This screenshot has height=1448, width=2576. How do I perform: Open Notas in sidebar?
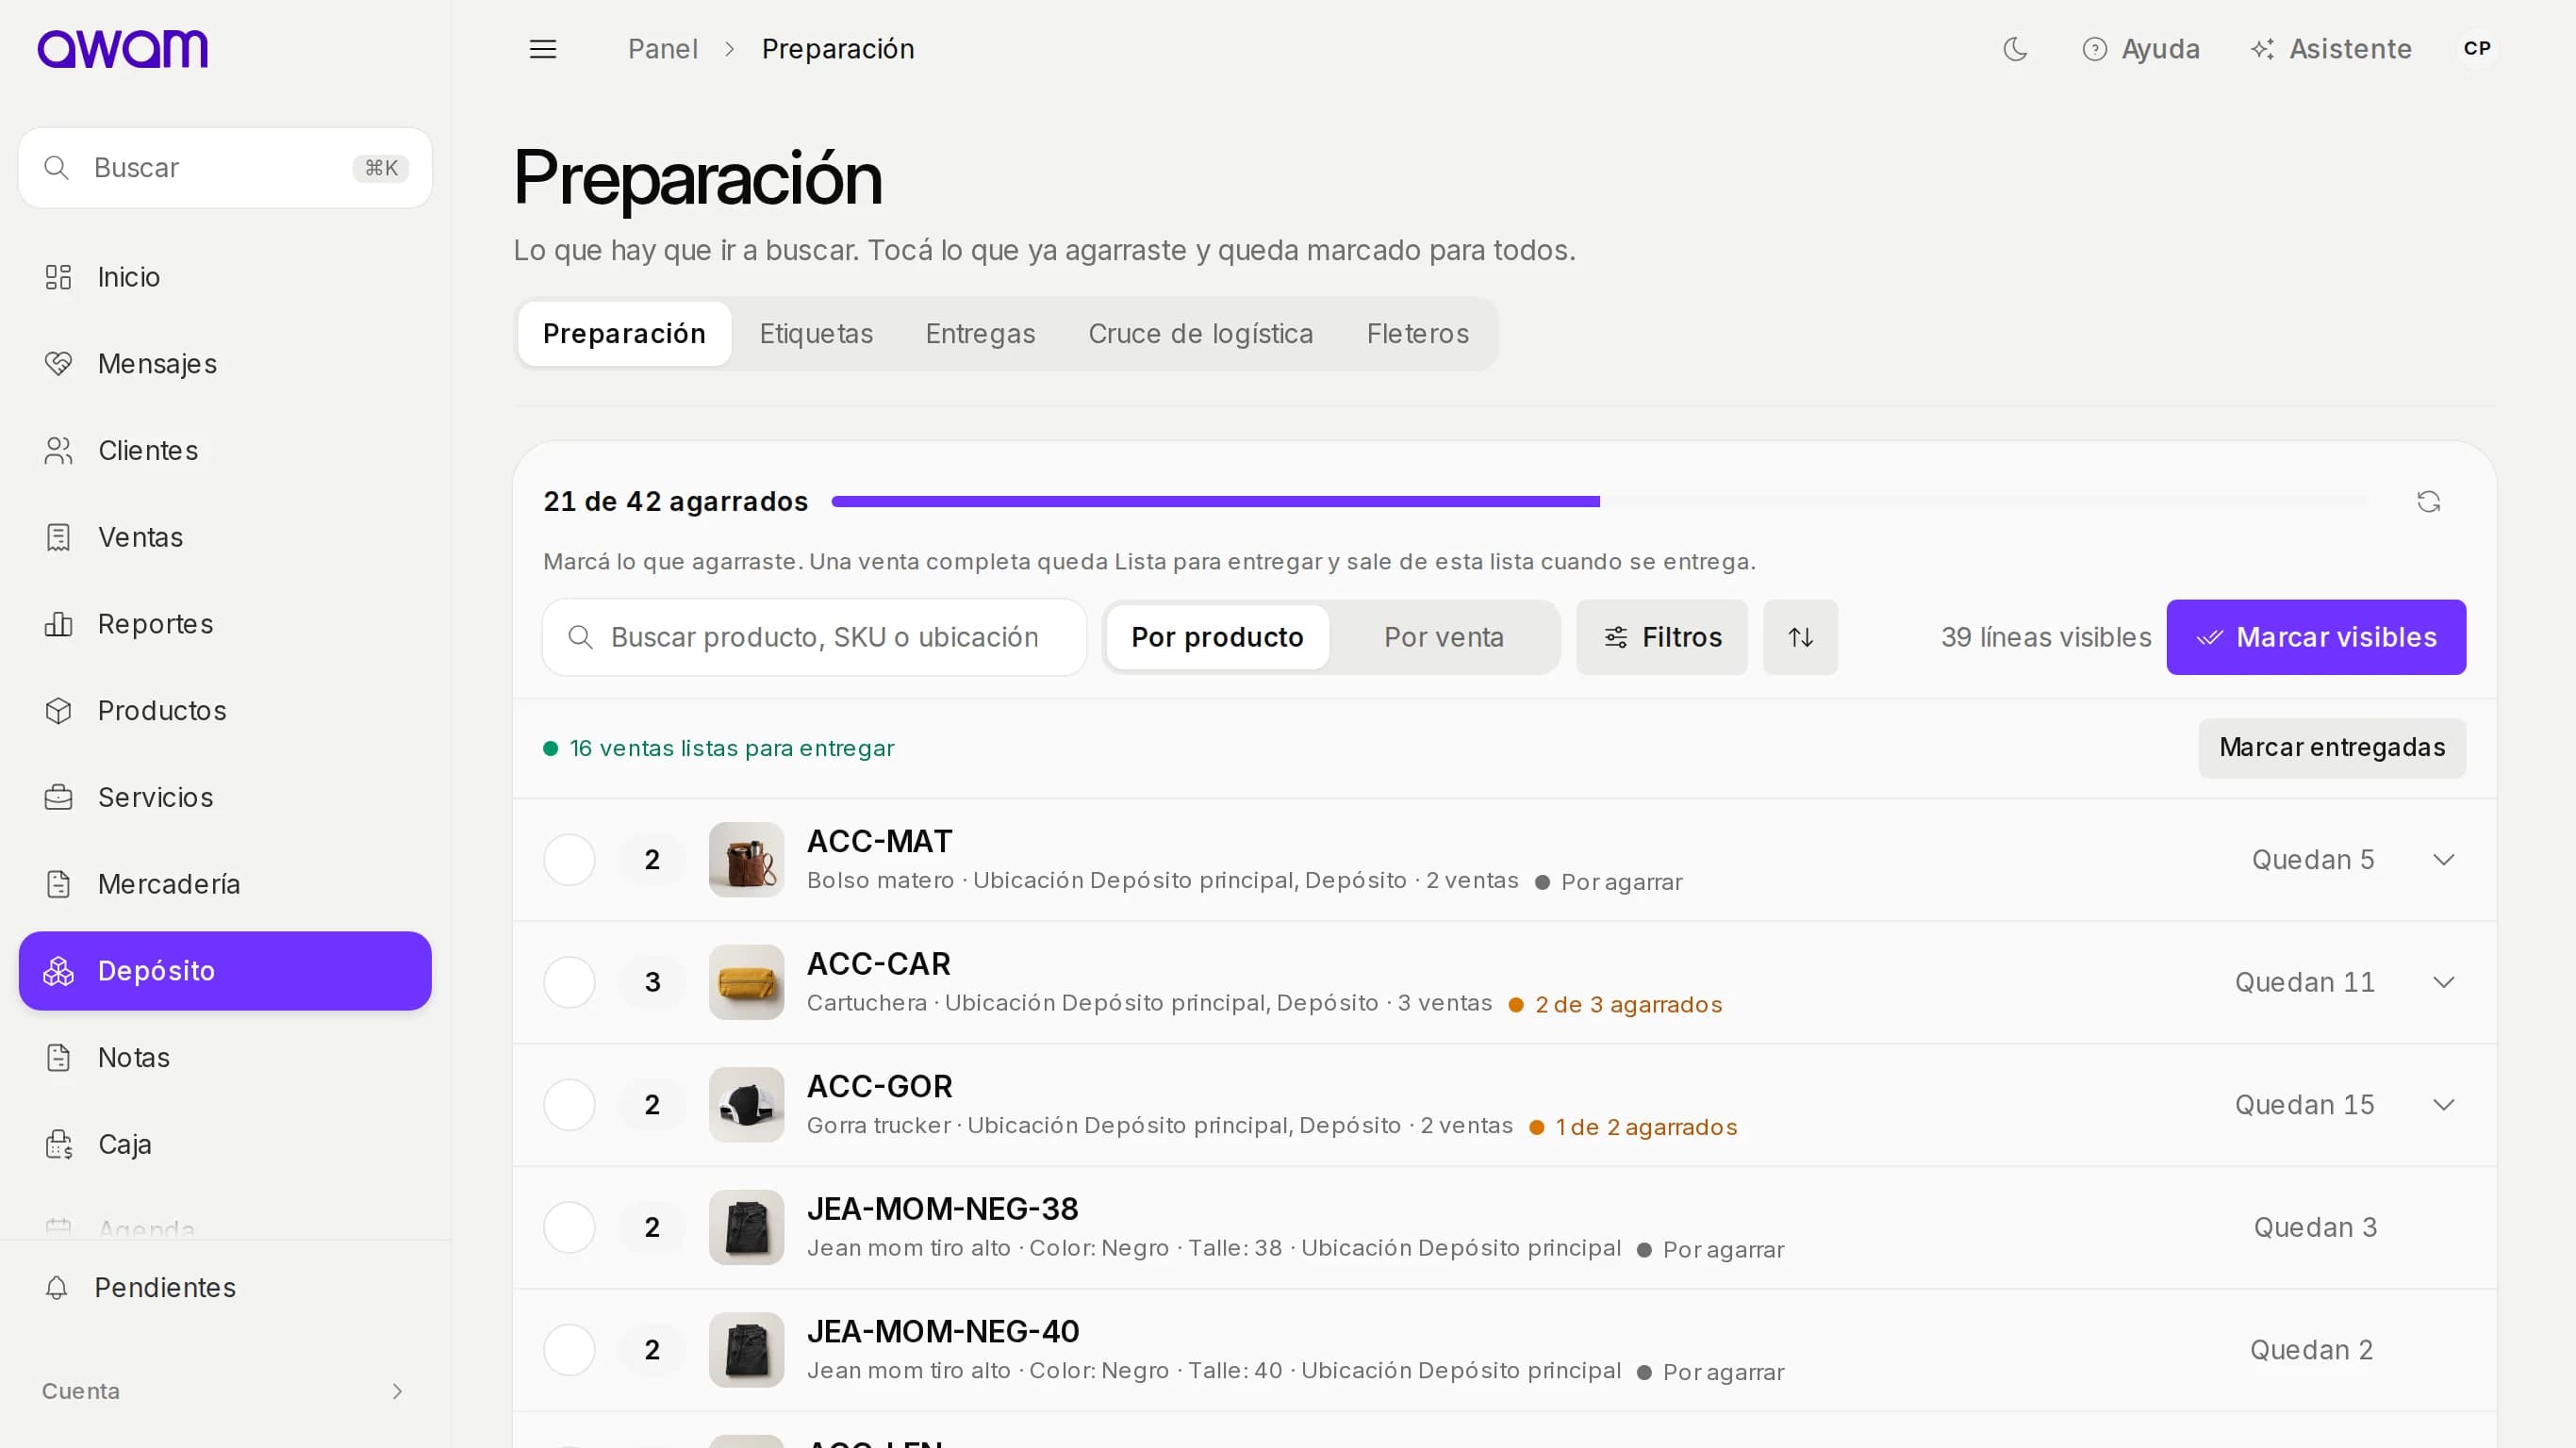225,1057
